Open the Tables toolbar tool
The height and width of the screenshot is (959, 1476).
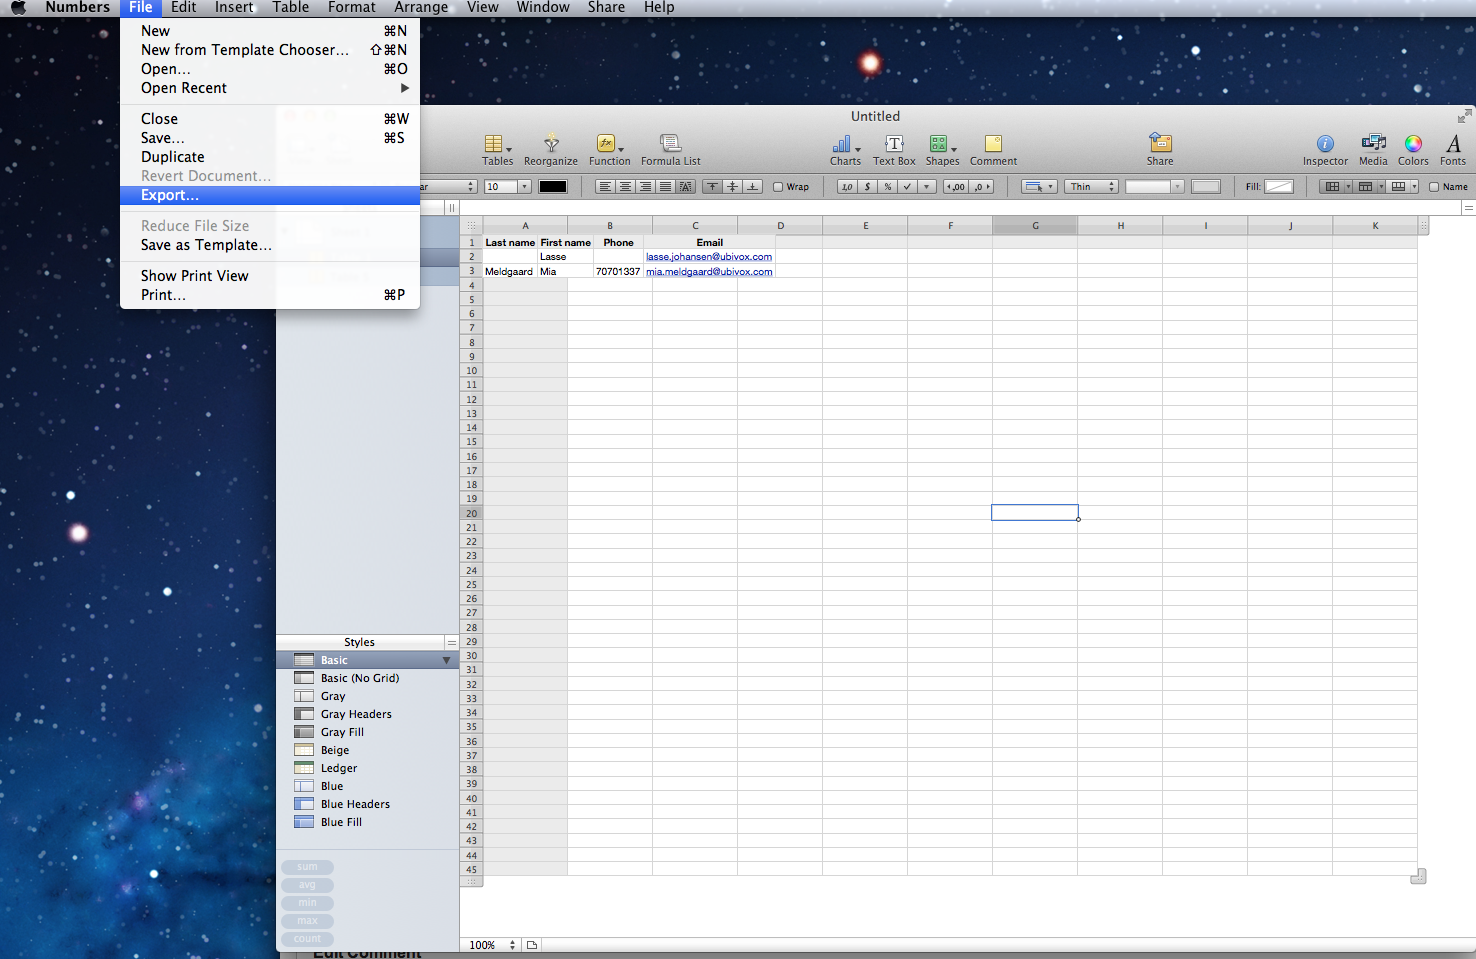[497, 150]
